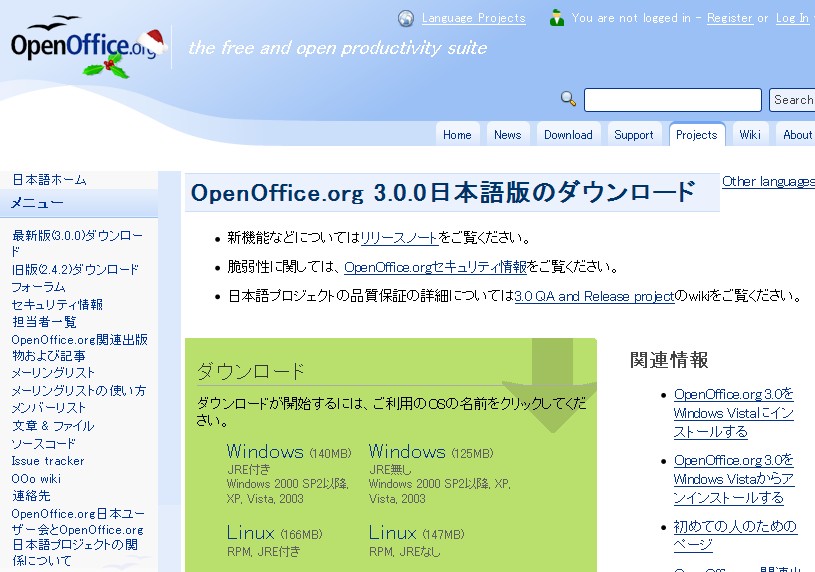Download Windows 125MB without JRE

[407, 451]
